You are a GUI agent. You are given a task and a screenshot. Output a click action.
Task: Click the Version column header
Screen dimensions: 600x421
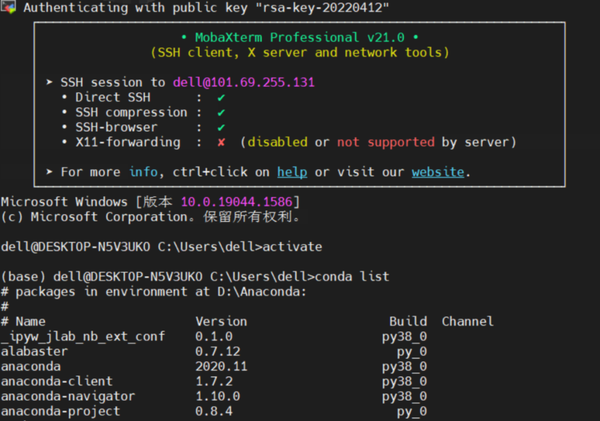pos(221,322)
